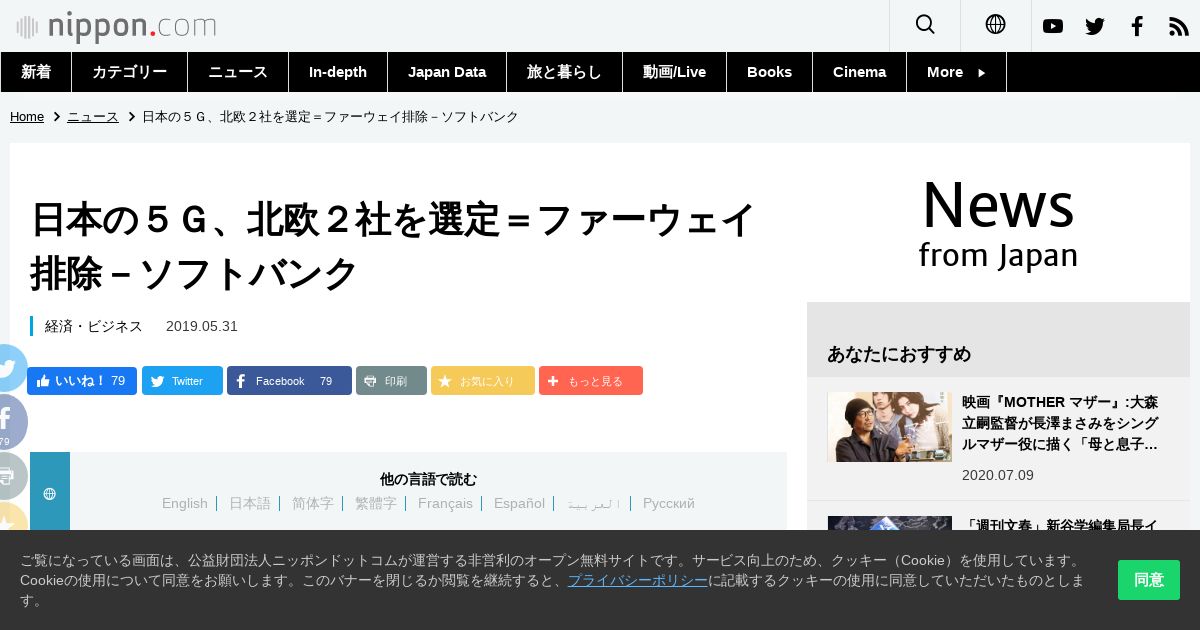Click 経済・ビジネス category label
Image resolution: width=1200 pixels, height=630 pixels.
click(94, 326)
